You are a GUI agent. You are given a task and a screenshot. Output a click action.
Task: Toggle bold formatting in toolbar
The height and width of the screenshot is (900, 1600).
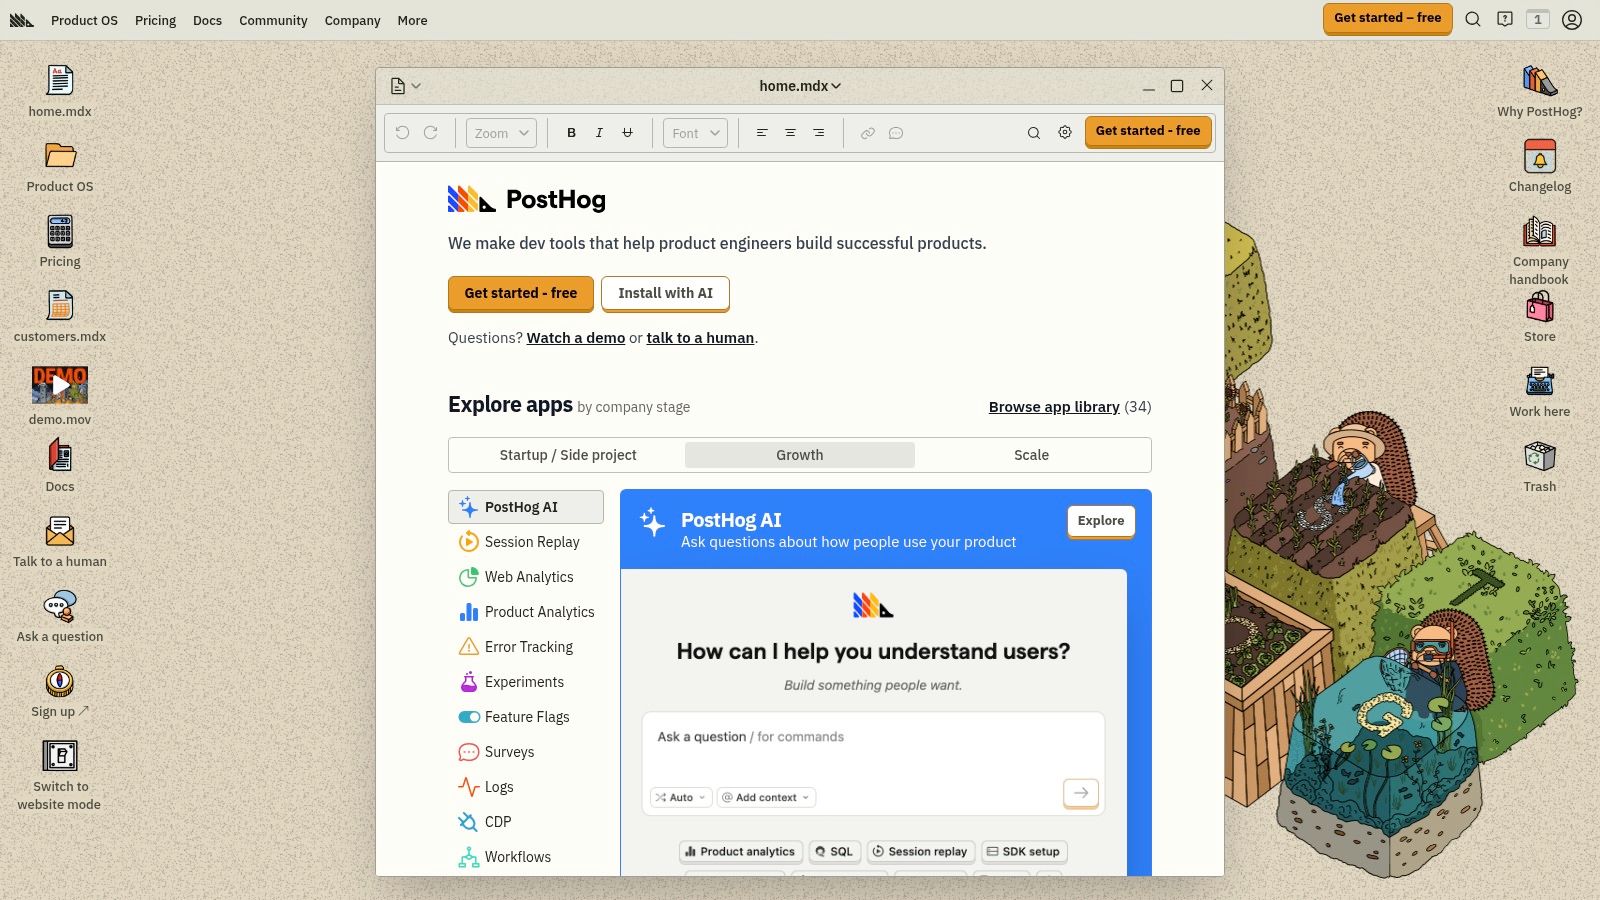tap(571, 133)
